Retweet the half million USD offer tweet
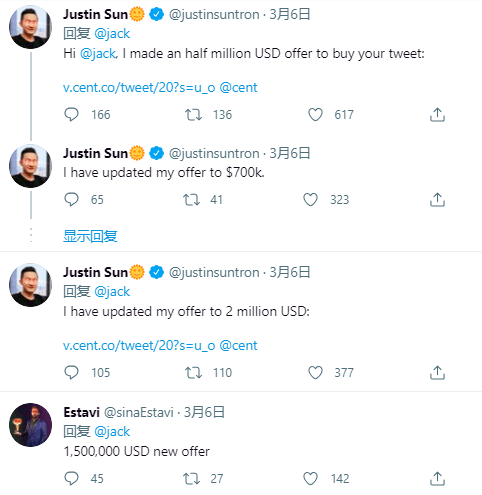Screen dimensions: 482x495 (194, 115)
